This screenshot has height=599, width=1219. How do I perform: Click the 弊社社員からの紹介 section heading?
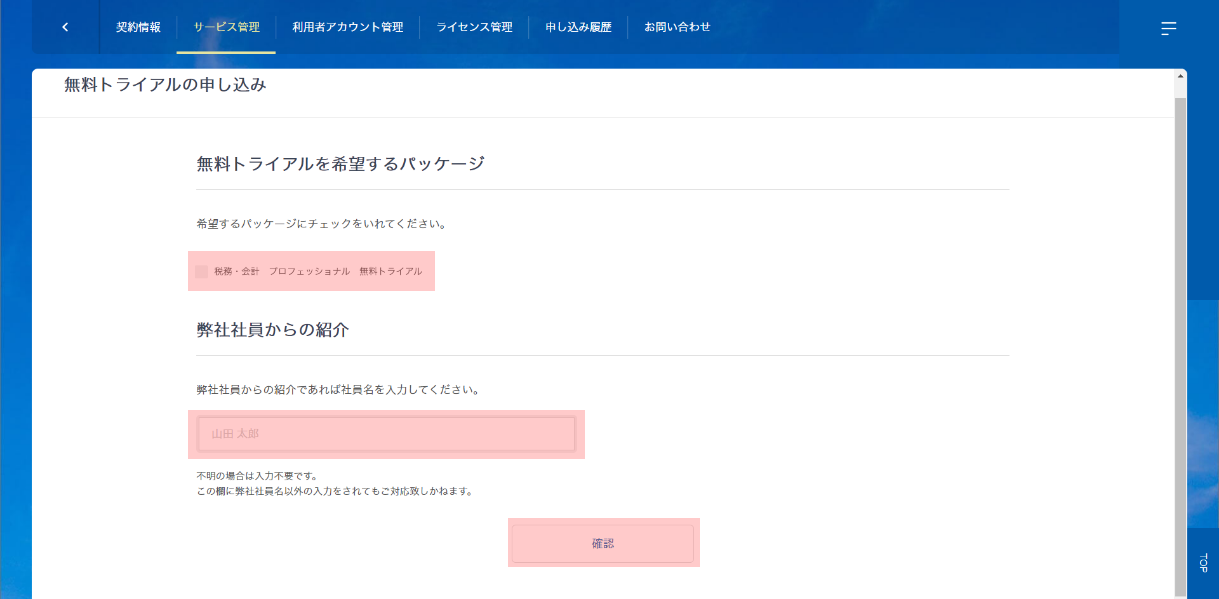pos(272,329)
